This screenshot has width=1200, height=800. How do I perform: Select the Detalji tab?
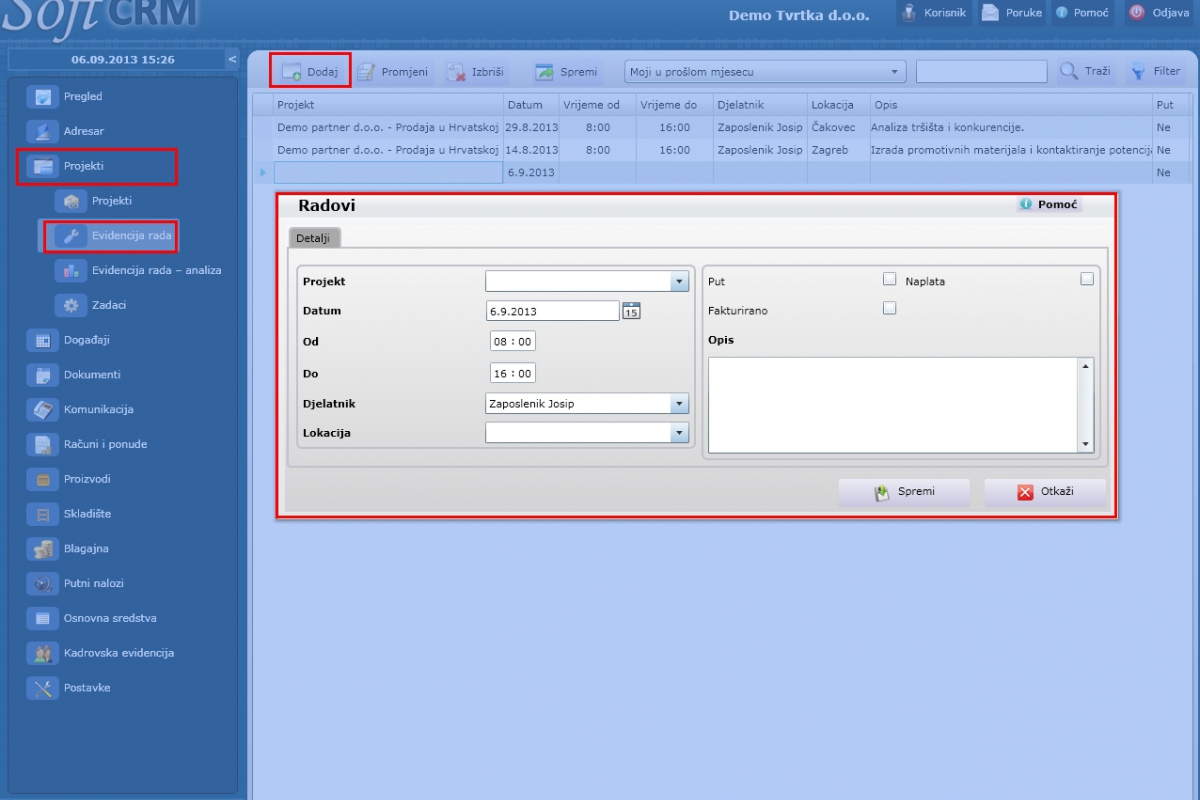pos(314,238)
